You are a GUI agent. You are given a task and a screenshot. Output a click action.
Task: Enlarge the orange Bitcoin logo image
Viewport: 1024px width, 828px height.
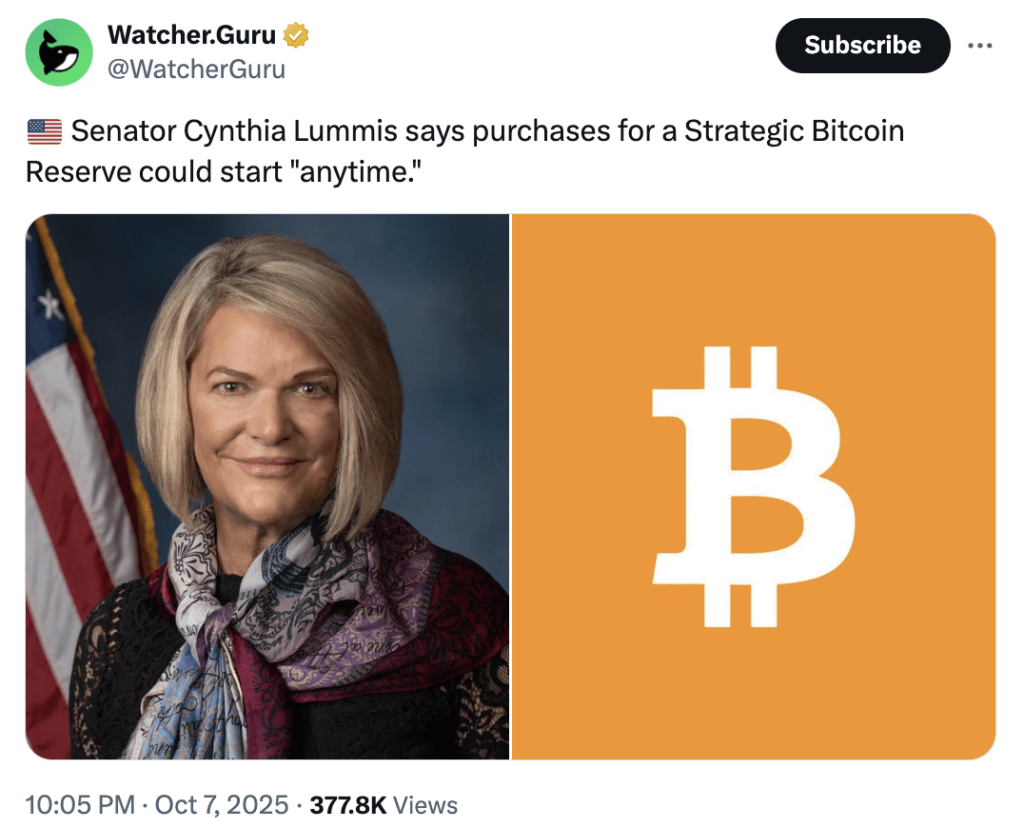tap(753, 486)
